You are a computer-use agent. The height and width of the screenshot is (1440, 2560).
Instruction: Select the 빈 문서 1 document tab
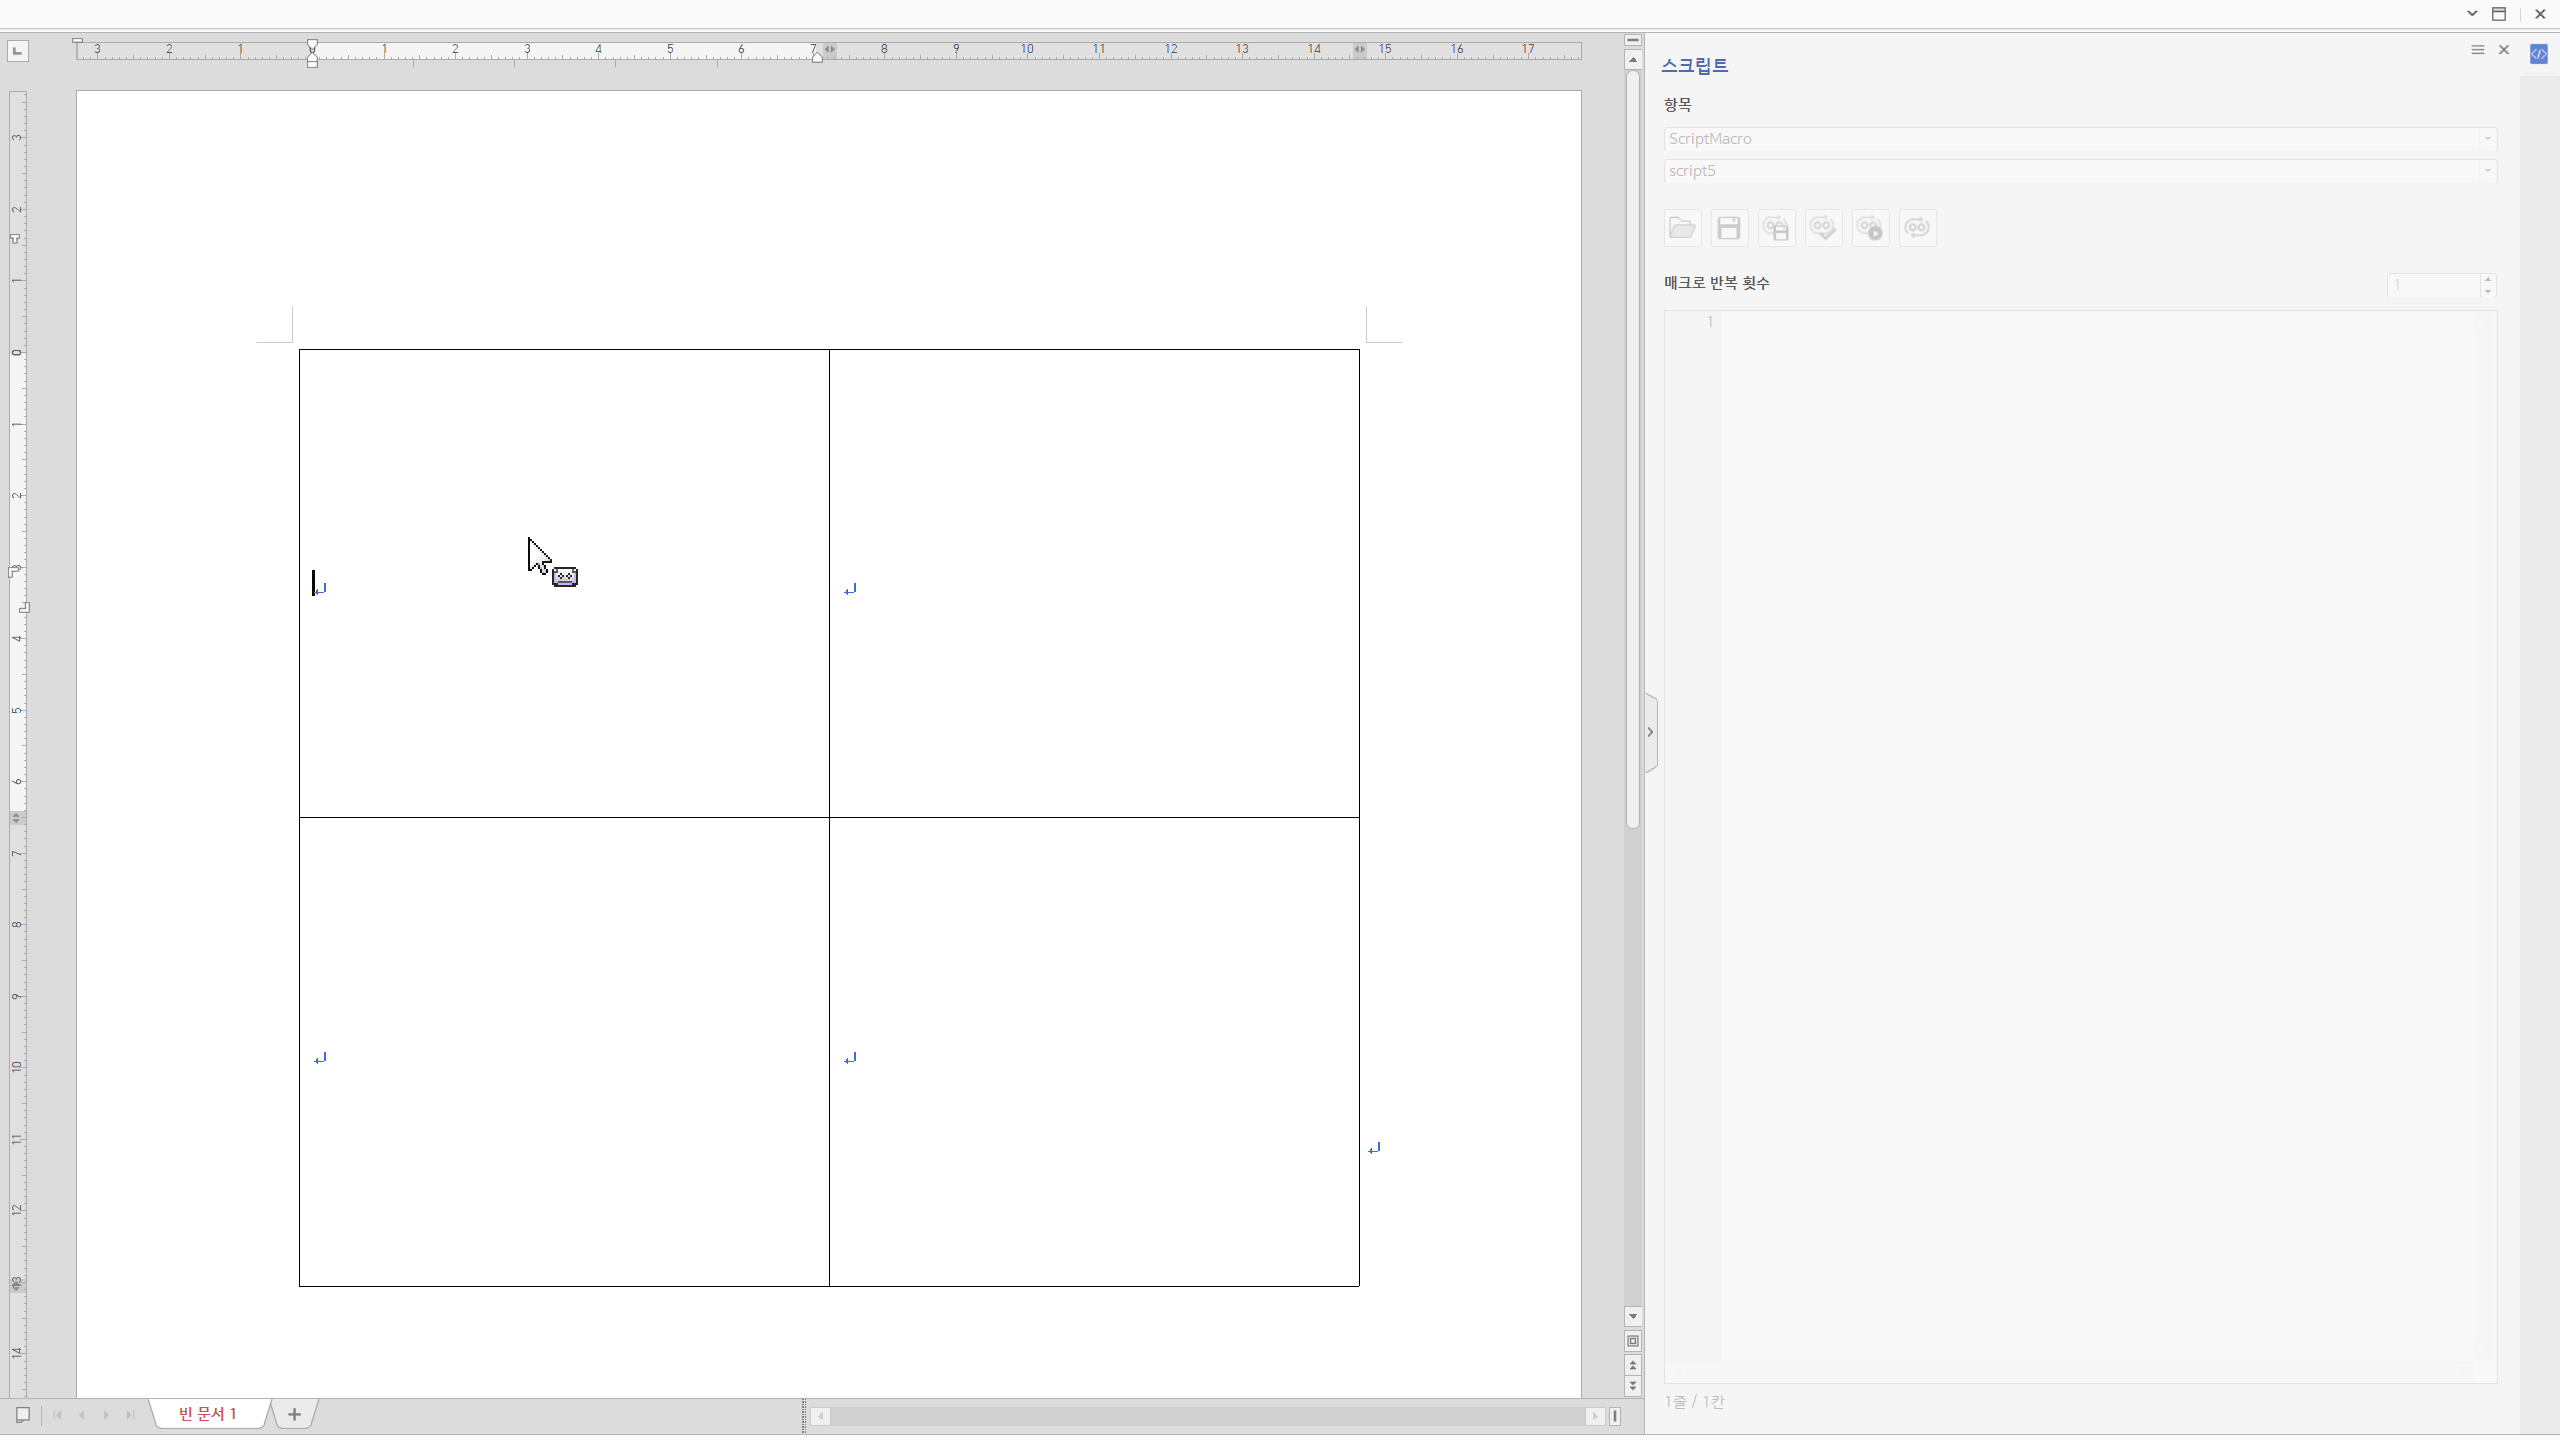click(208, 1413)
